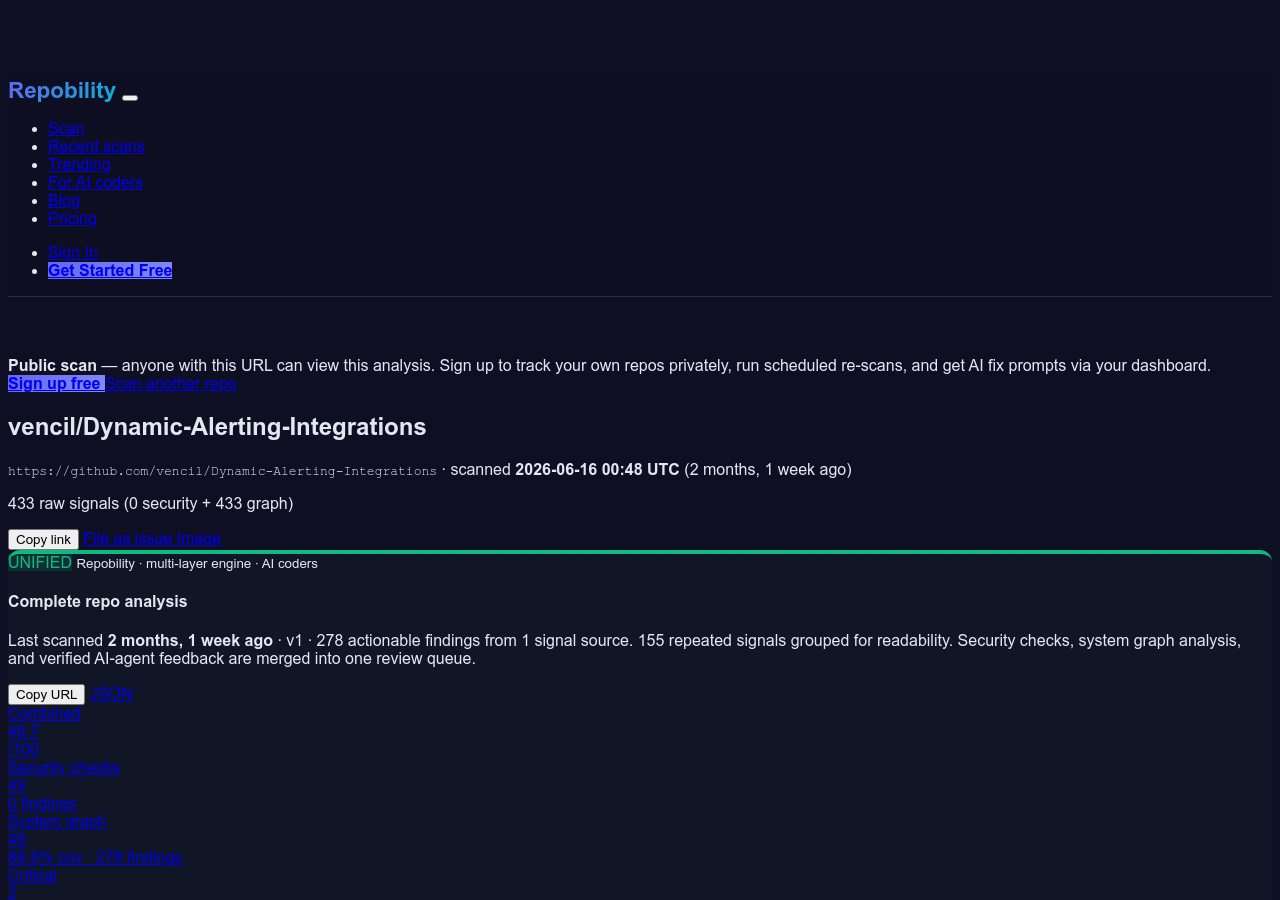This screenshot has width=1280, height=900.
Task: Open the Pricing page
Action: point(72,218)
